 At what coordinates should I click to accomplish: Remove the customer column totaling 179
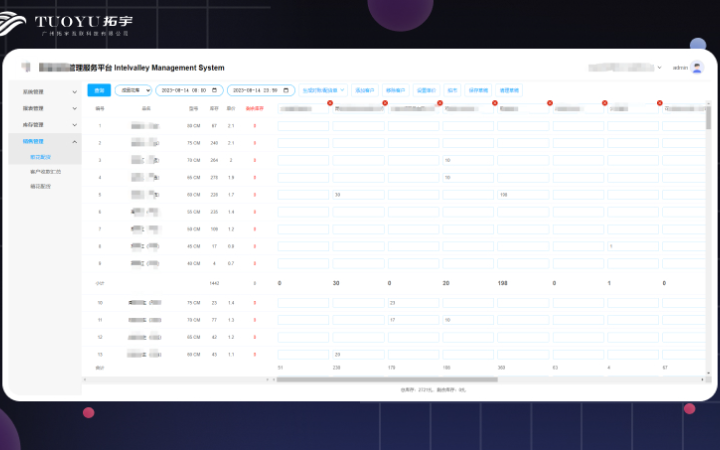tap(440, 103)
